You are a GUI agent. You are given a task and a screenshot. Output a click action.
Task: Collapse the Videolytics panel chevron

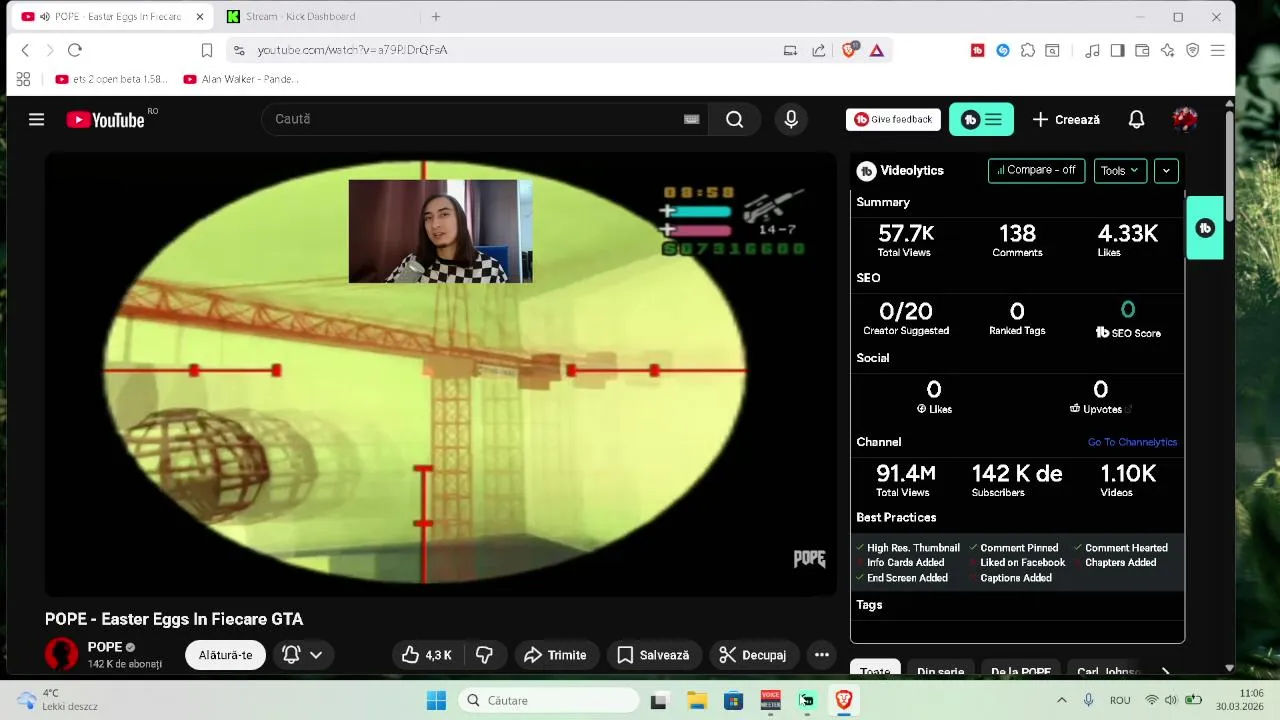pyautogui.click(x=1166, y=171)
